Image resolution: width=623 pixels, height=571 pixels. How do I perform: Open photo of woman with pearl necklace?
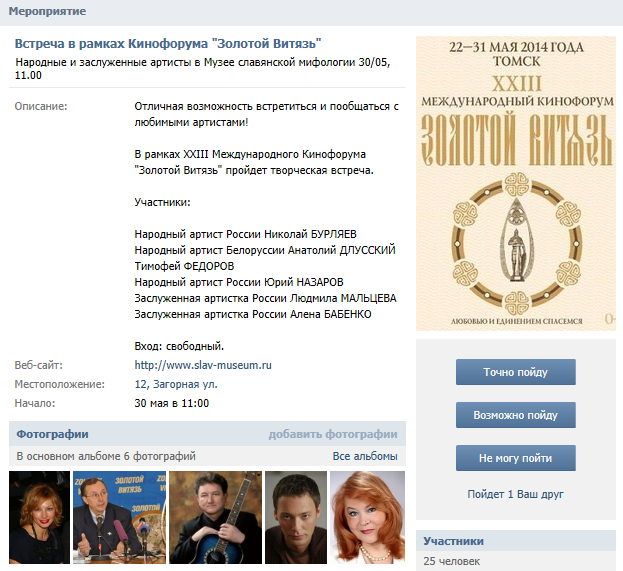[368, 517]
